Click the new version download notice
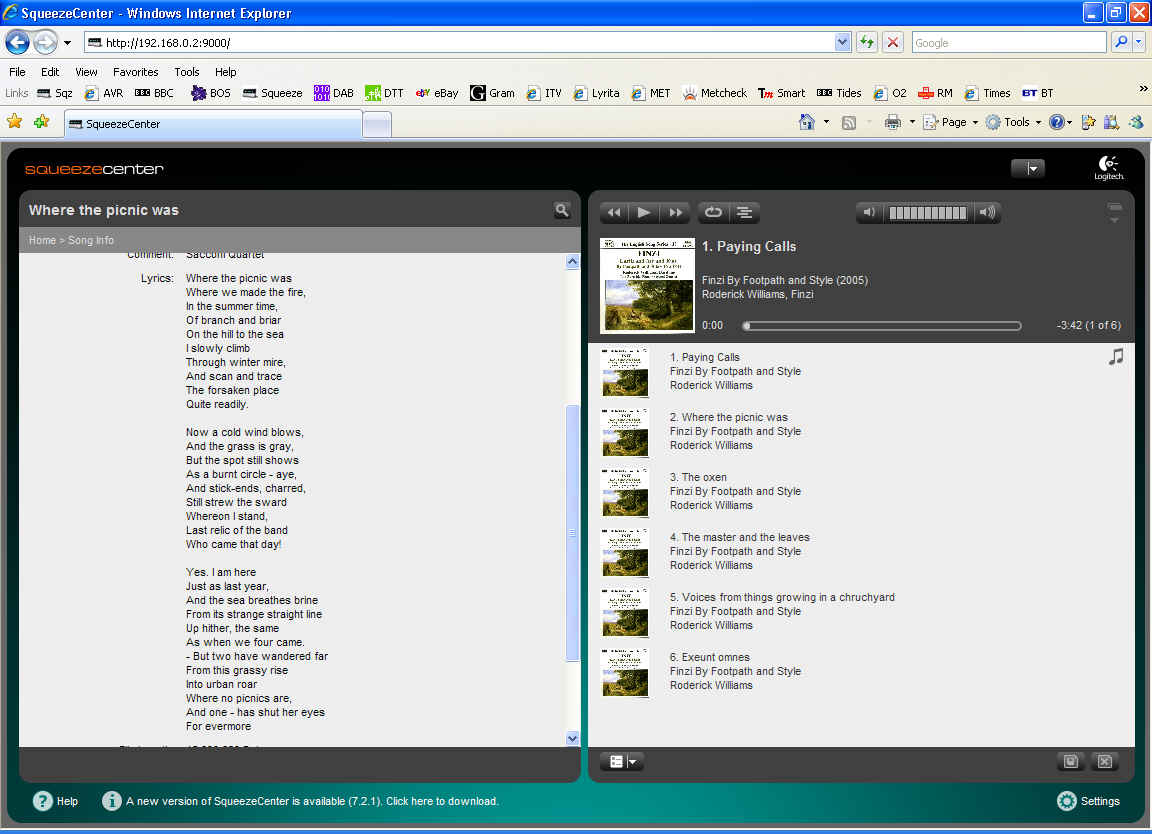1152x834 pixels. click(312, 801)
